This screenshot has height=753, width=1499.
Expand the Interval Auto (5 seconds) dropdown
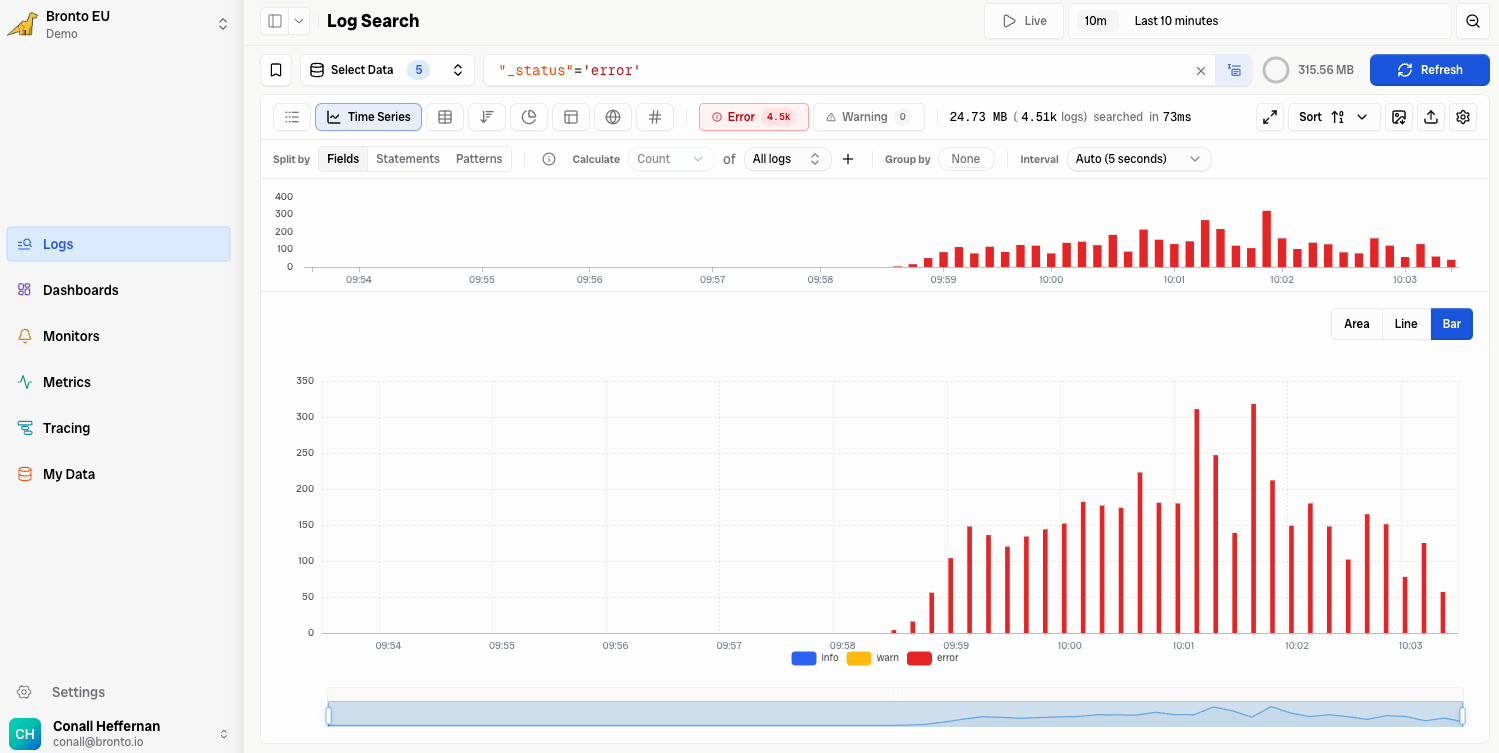(x=1139, y=159)
